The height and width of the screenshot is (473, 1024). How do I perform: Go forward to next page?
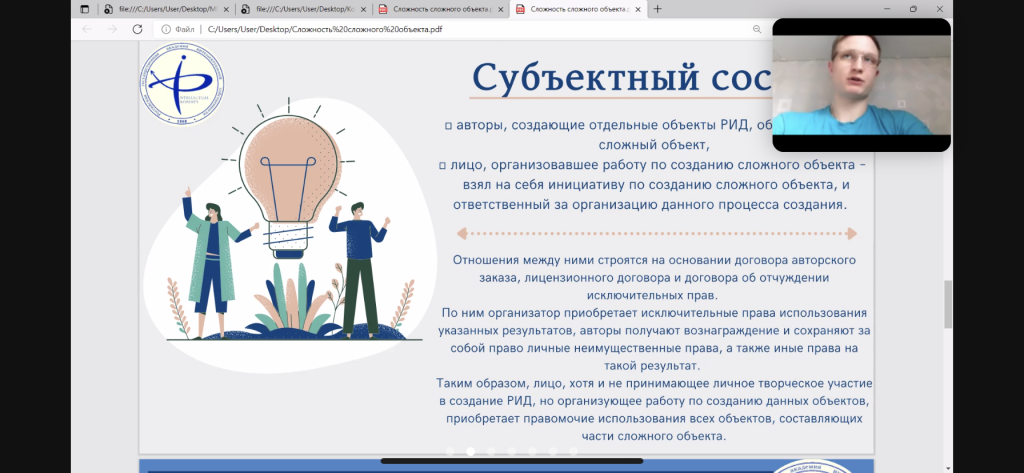[112, 29]
